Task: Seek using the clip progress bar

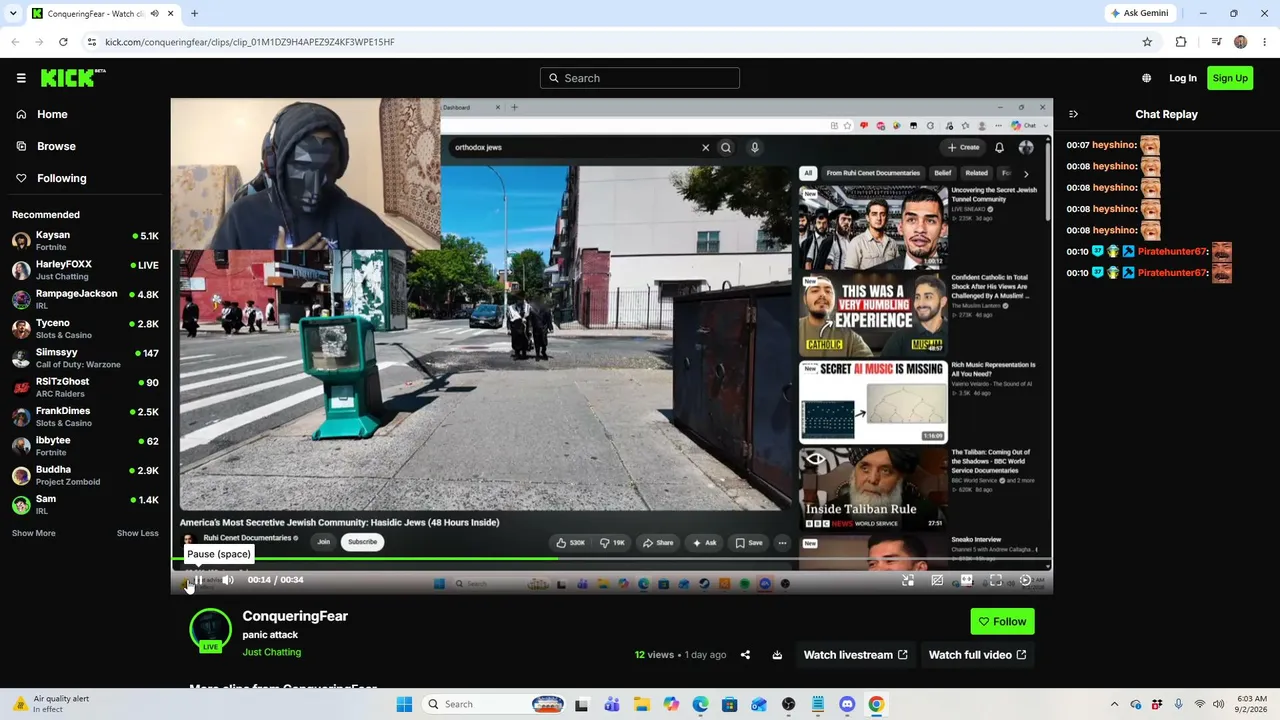Action: coord(612,558)
